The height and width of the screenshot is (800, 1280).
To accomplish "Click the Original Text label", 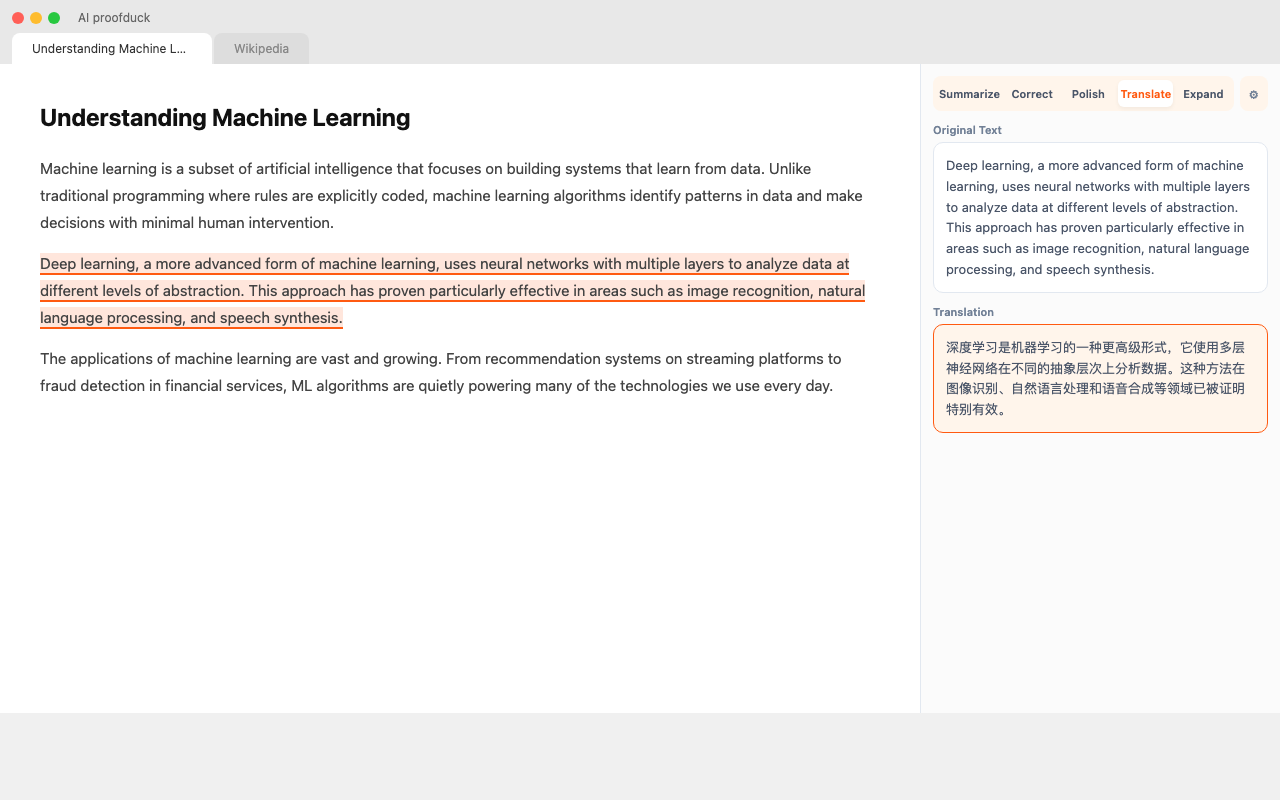I will (x=967, y=130).
